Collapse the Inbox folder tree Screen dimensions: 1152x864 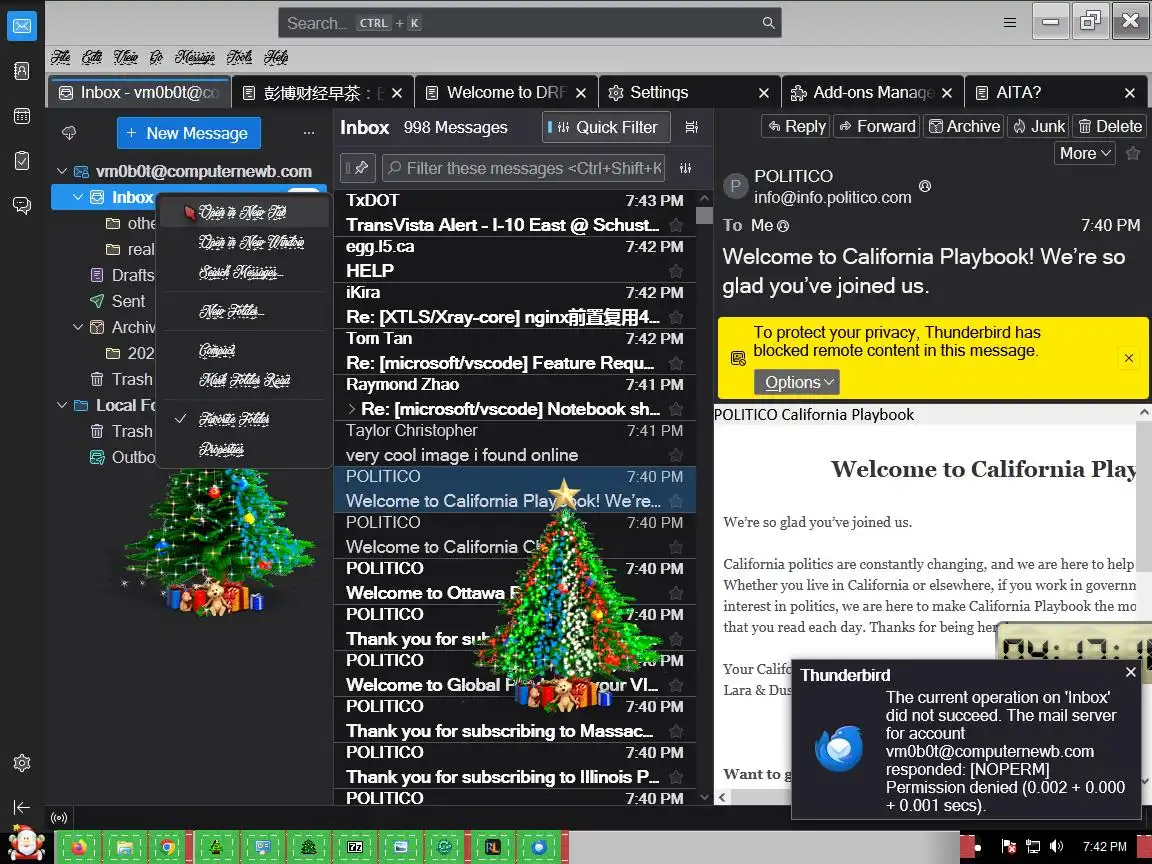[x=78, y=197]
